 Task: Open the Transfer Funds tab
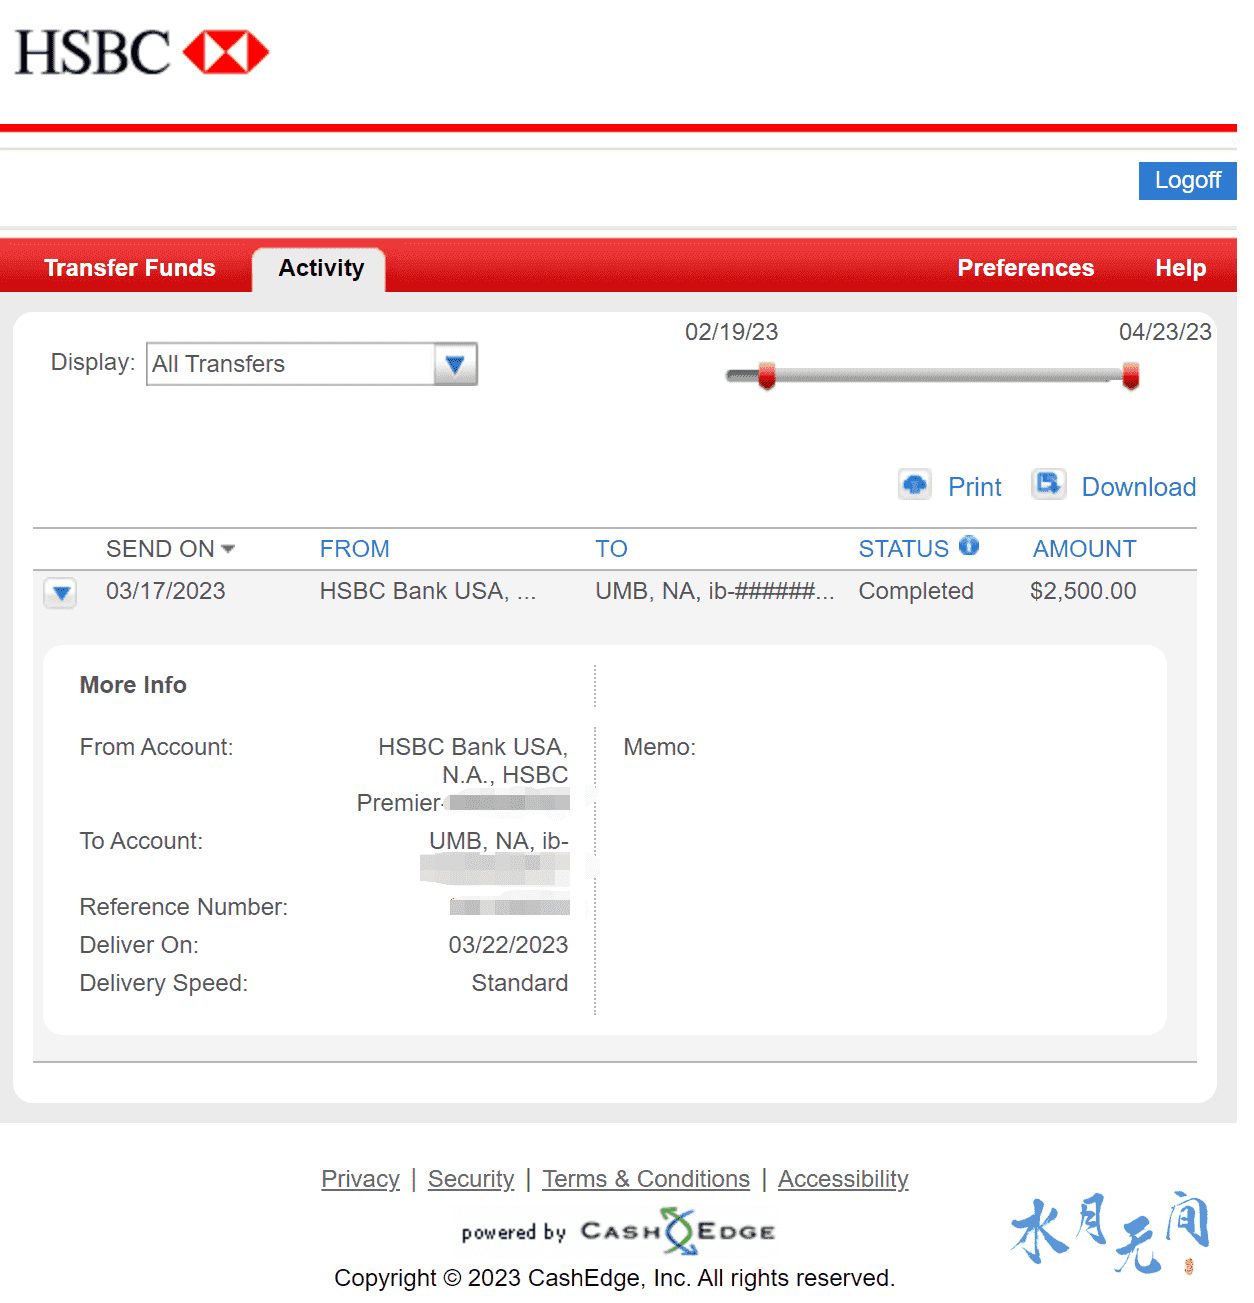[130, 268]
